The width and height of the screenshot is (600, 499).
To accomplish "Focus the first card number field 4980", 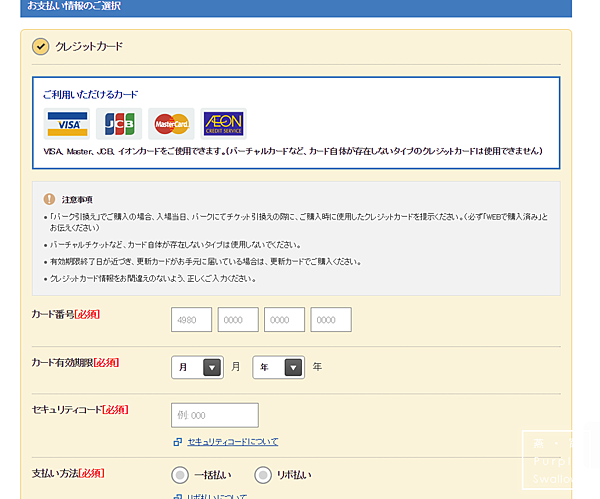I will [191, 320].
